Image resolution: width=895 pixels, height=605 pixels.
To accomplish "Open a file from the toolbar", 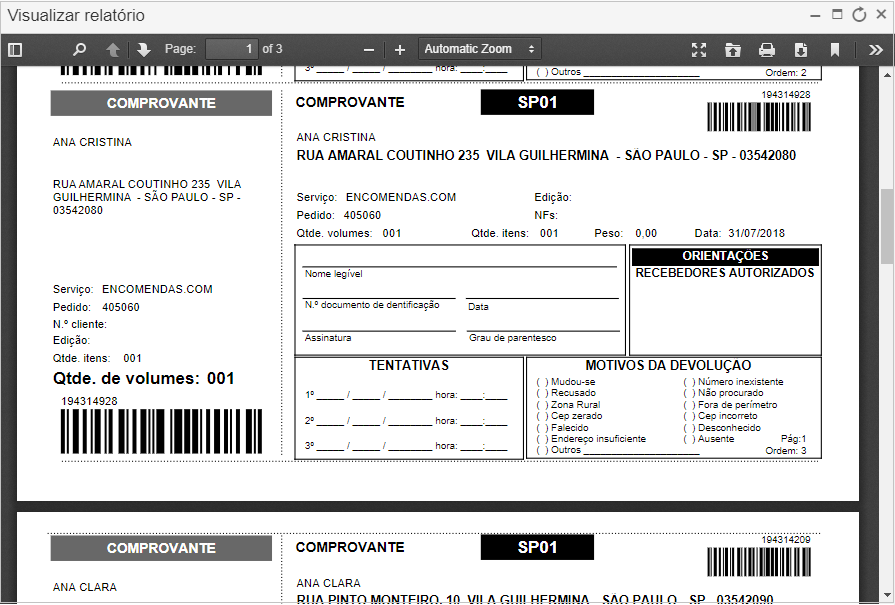I will (x=732, y=50).
